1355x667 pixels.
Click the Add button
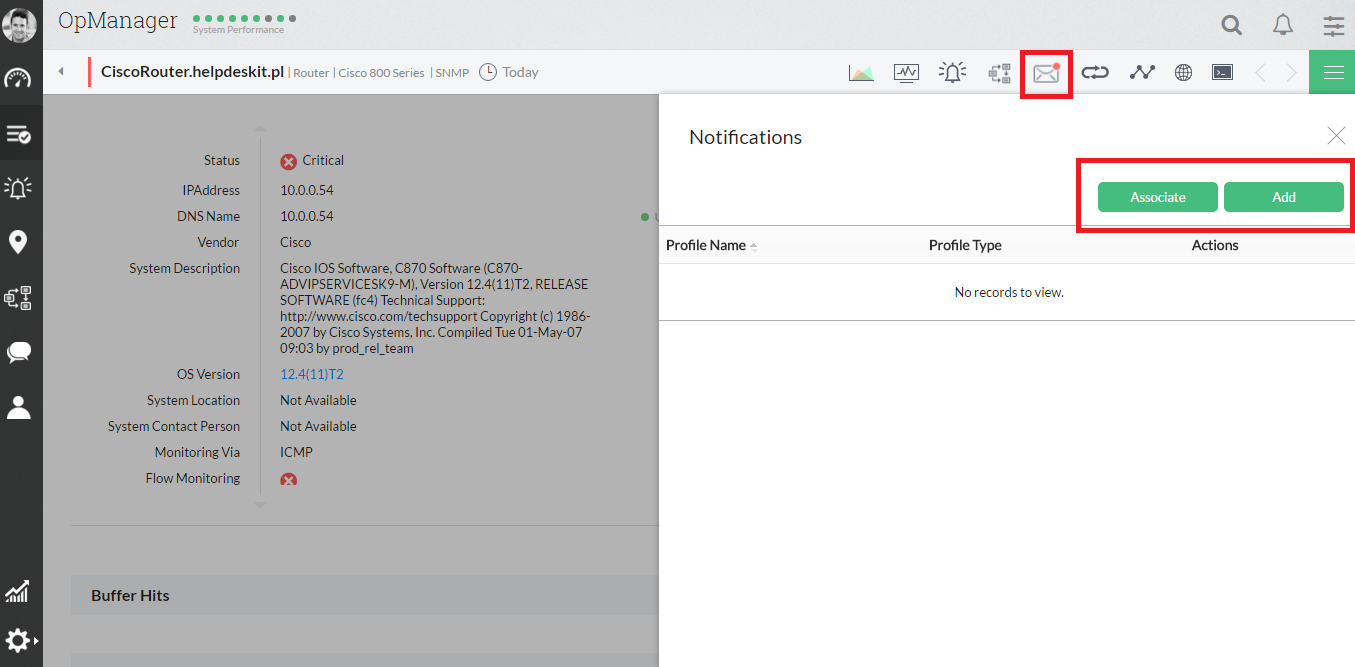click(x=1284, y=197)
